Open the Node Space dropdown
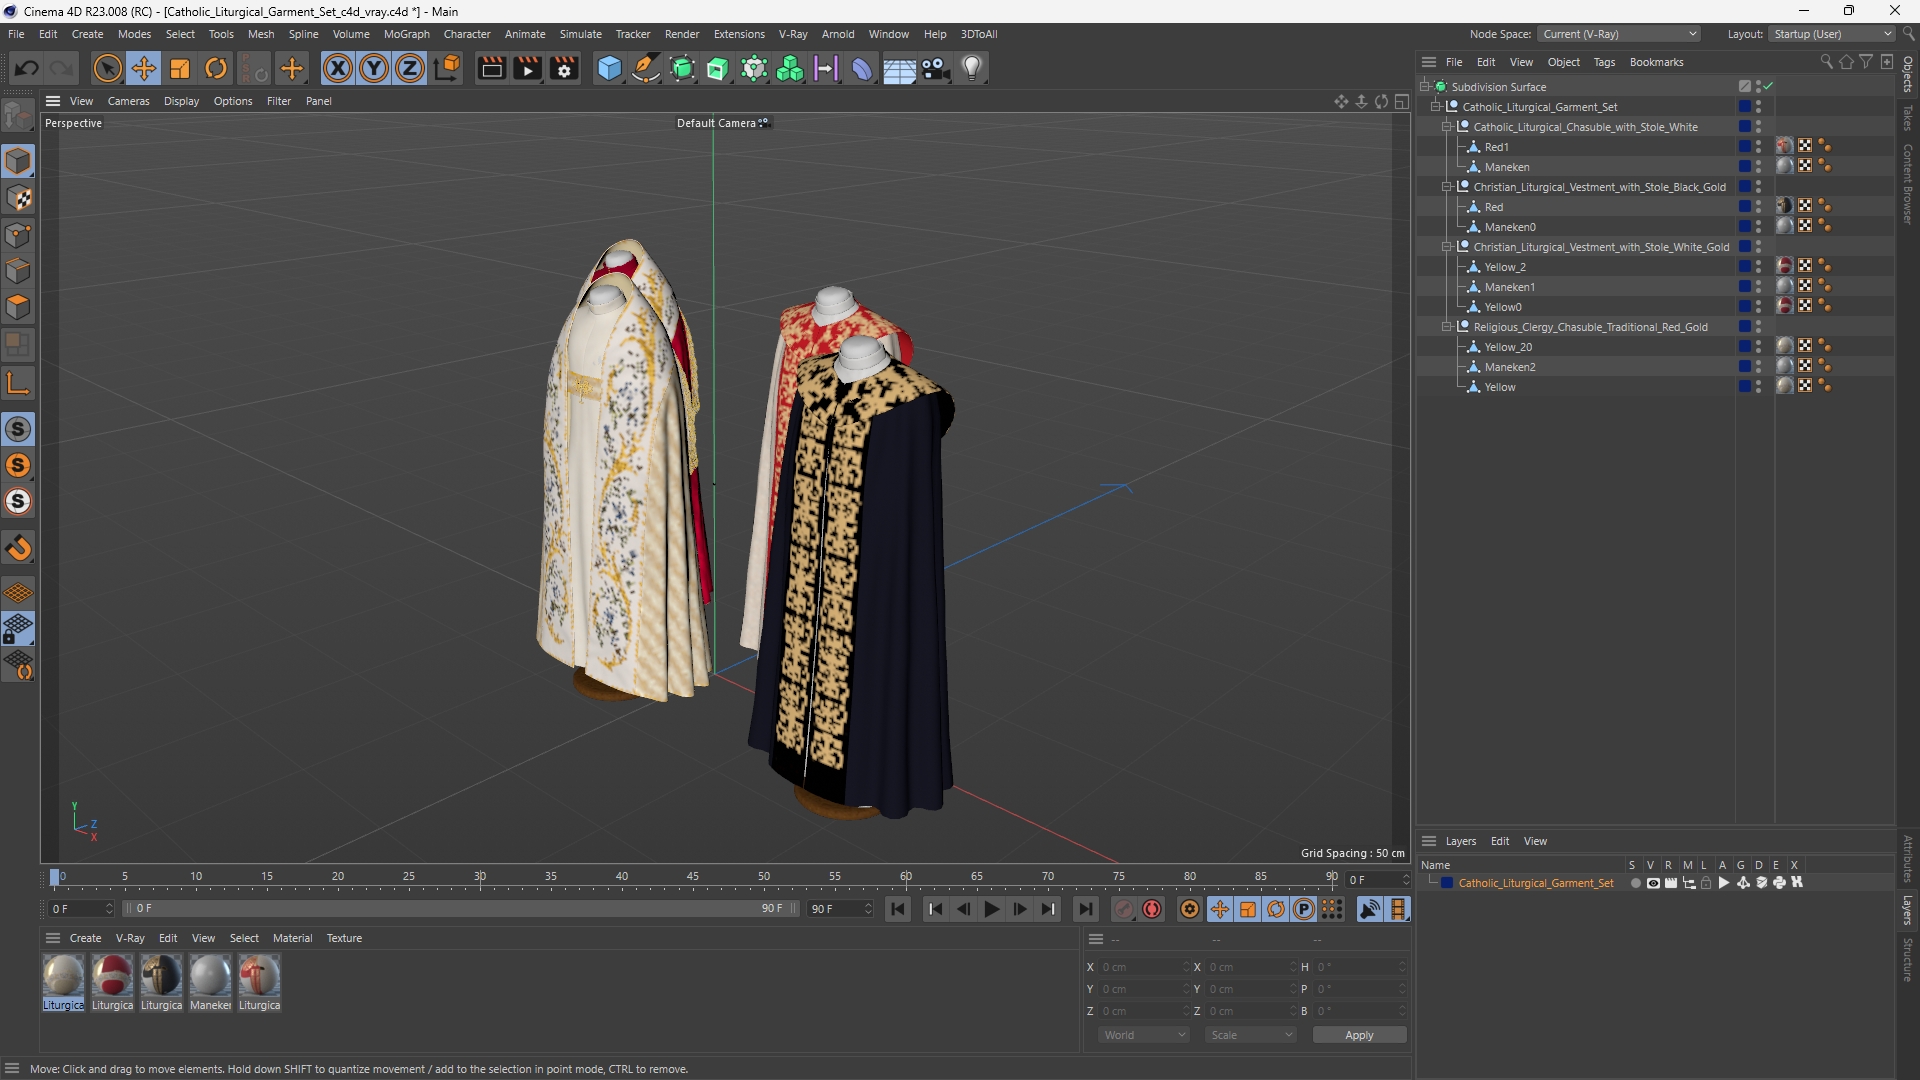 [1619, 34]
